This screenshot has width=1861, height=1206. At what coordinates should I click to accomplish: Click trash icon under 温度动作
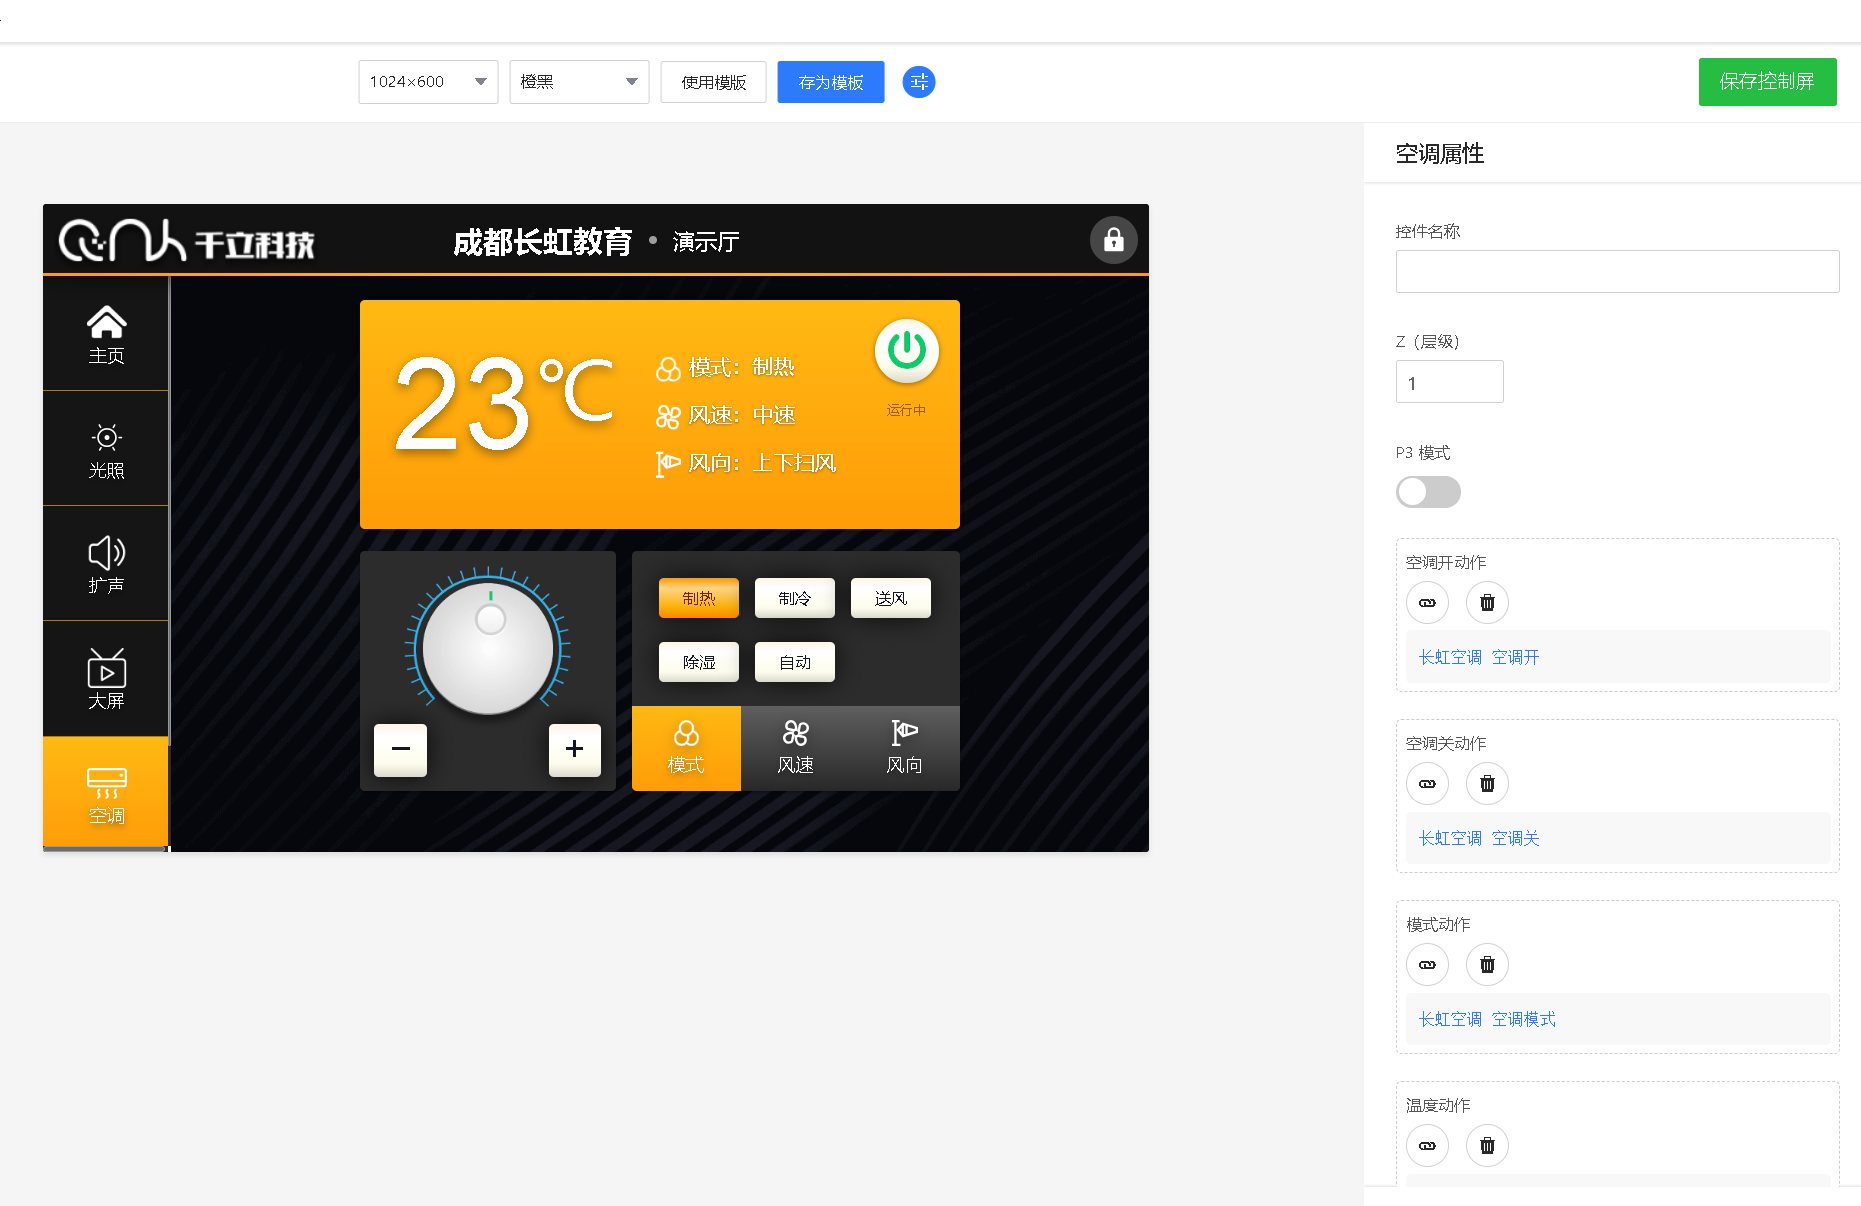point(1487,1146)
